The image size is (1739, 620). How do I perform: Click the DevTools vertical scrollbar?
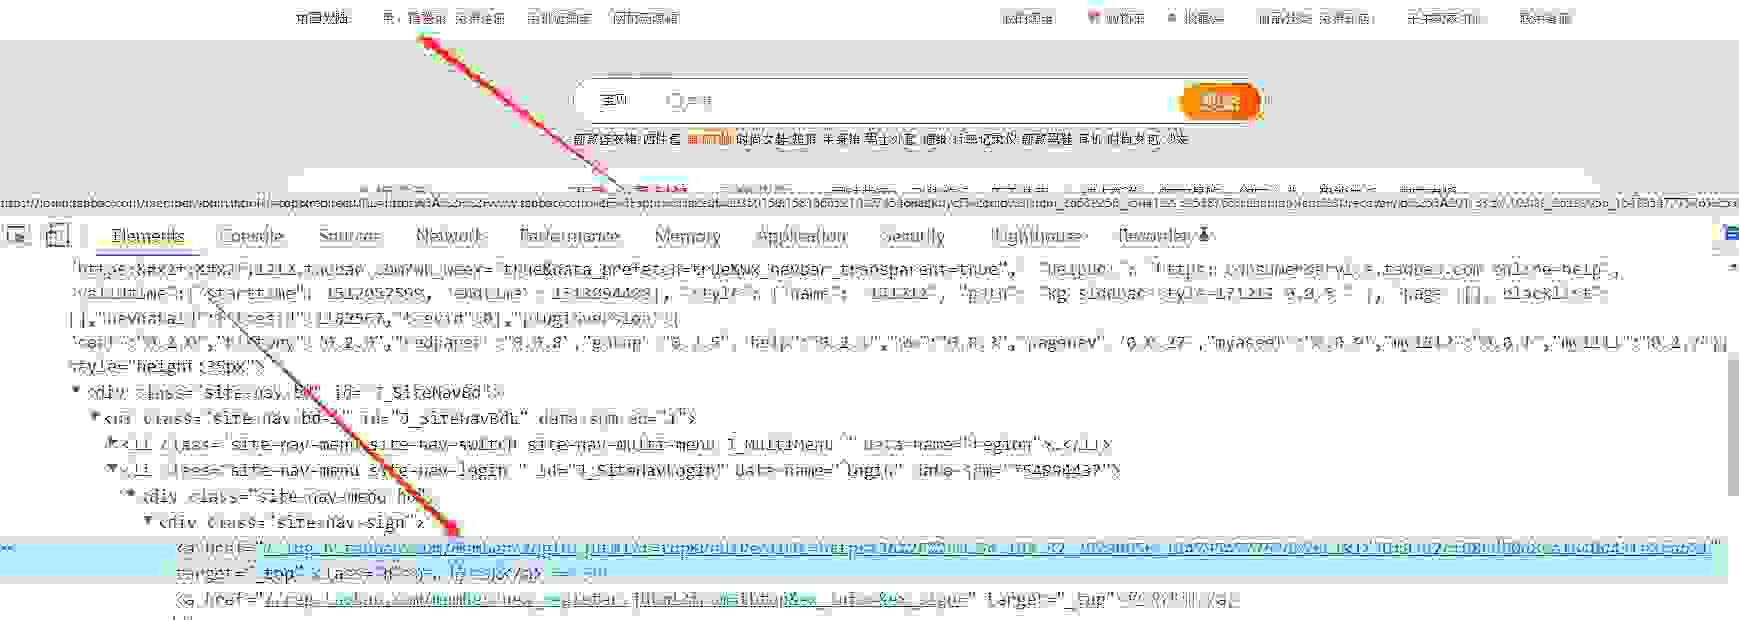click(x=1732, y=423)
